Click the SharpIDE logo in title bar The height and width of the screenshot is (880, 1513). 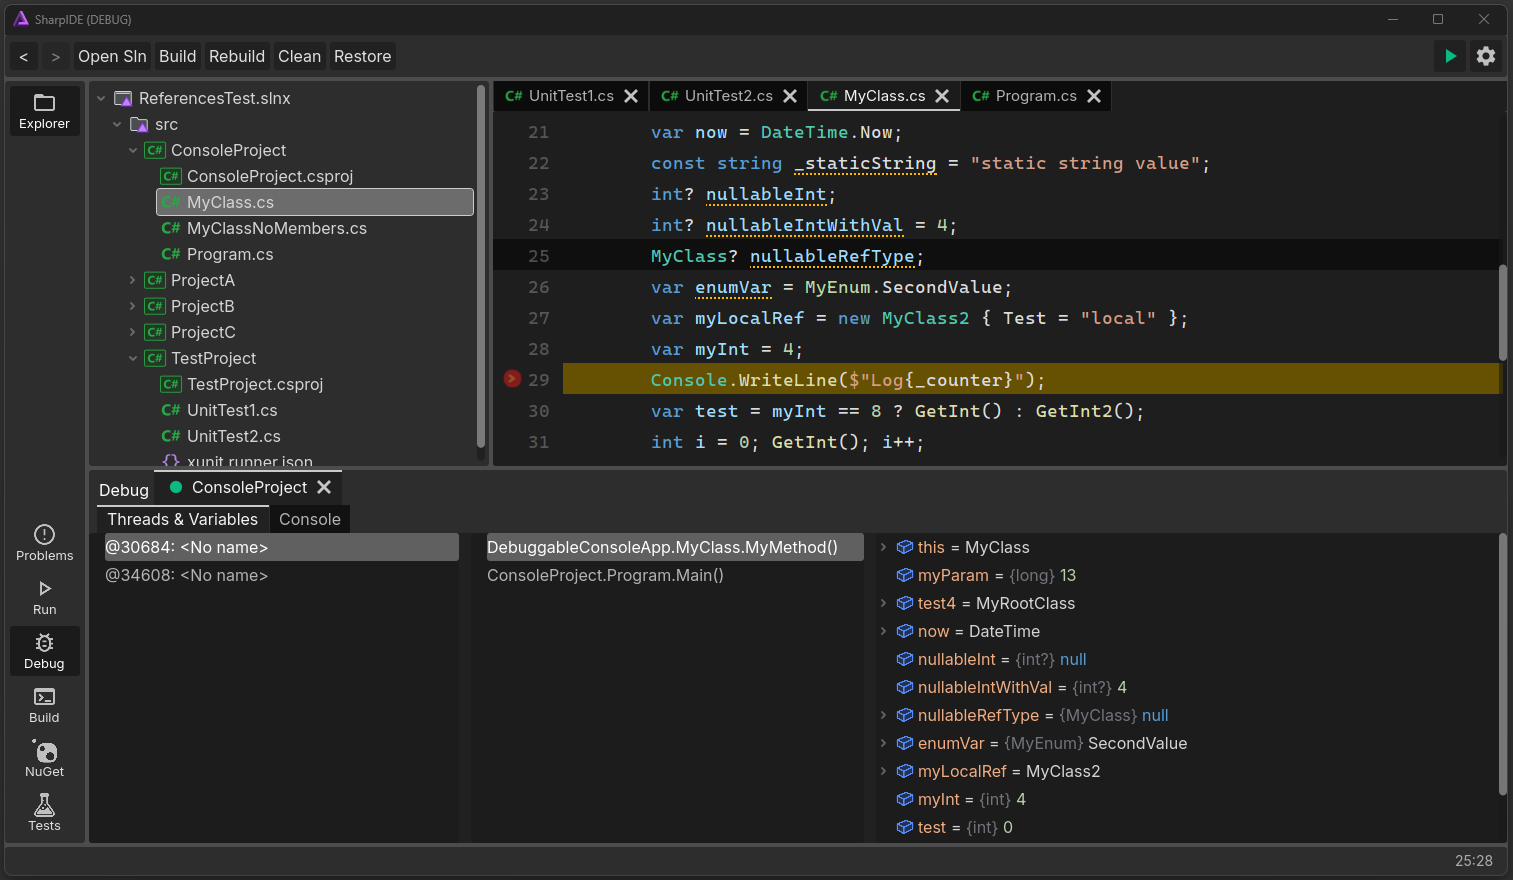click(x=20, y=19)
